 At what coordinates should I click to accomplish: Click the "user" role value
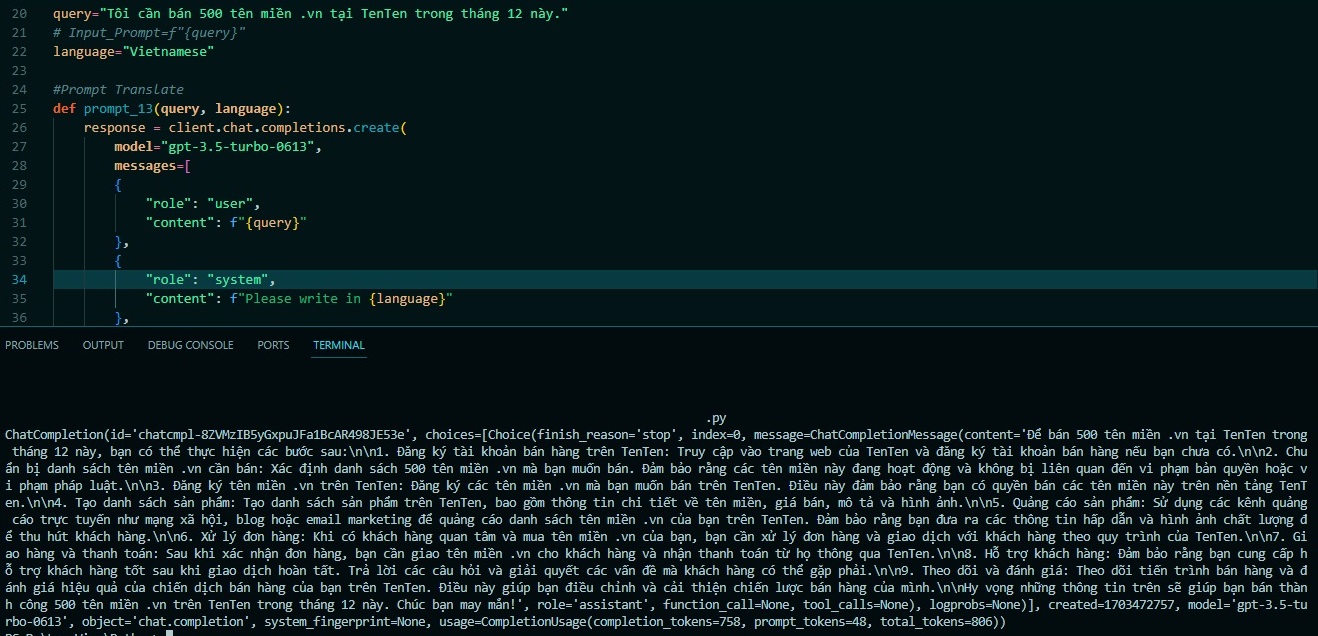[230, 203]
